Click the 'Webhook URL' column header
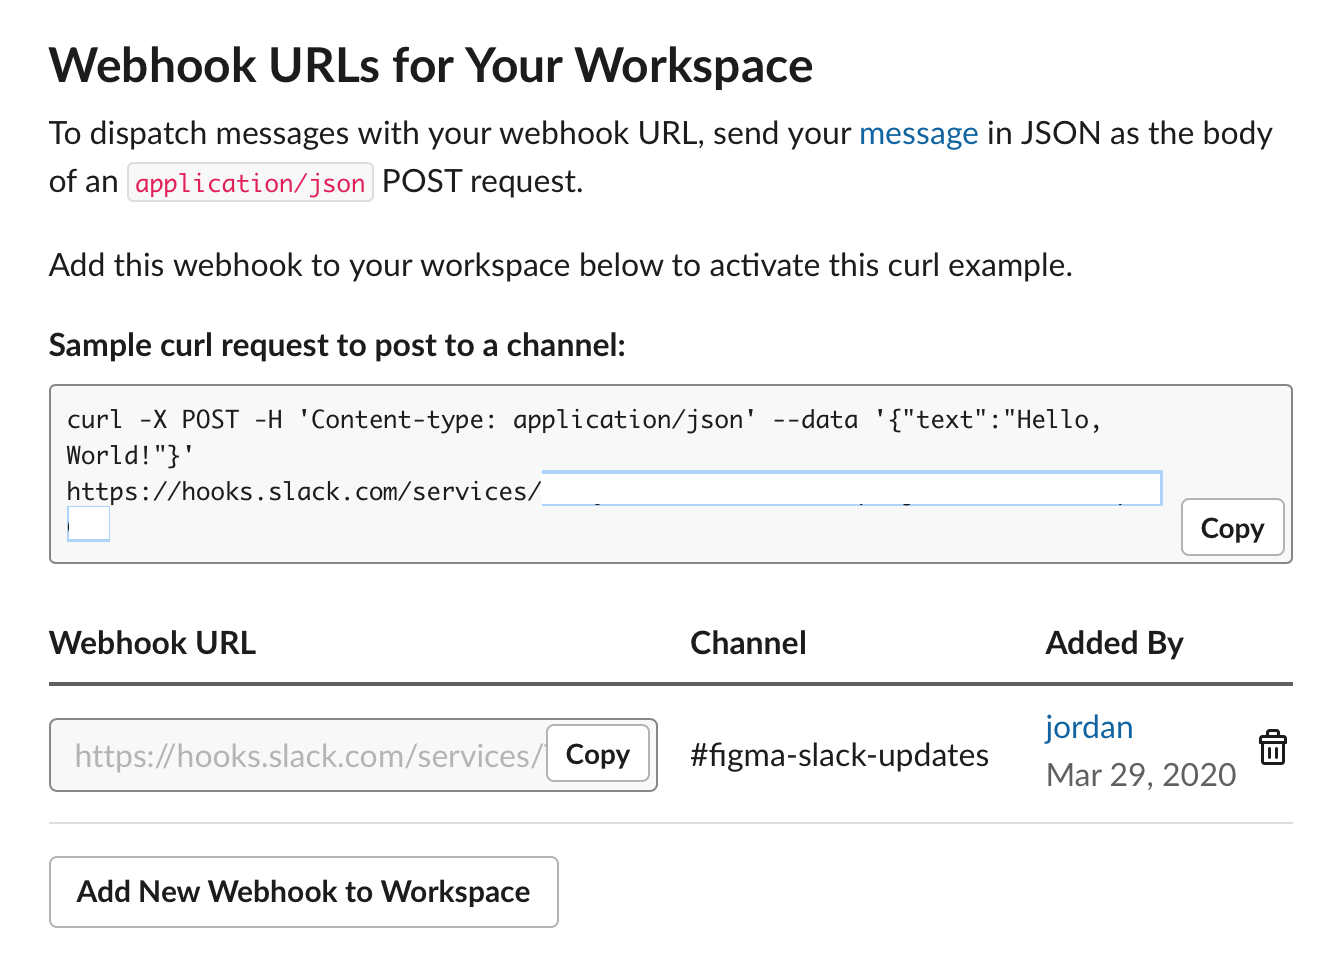This screenshot has width=1344, height=974. (x=153, y=642)
